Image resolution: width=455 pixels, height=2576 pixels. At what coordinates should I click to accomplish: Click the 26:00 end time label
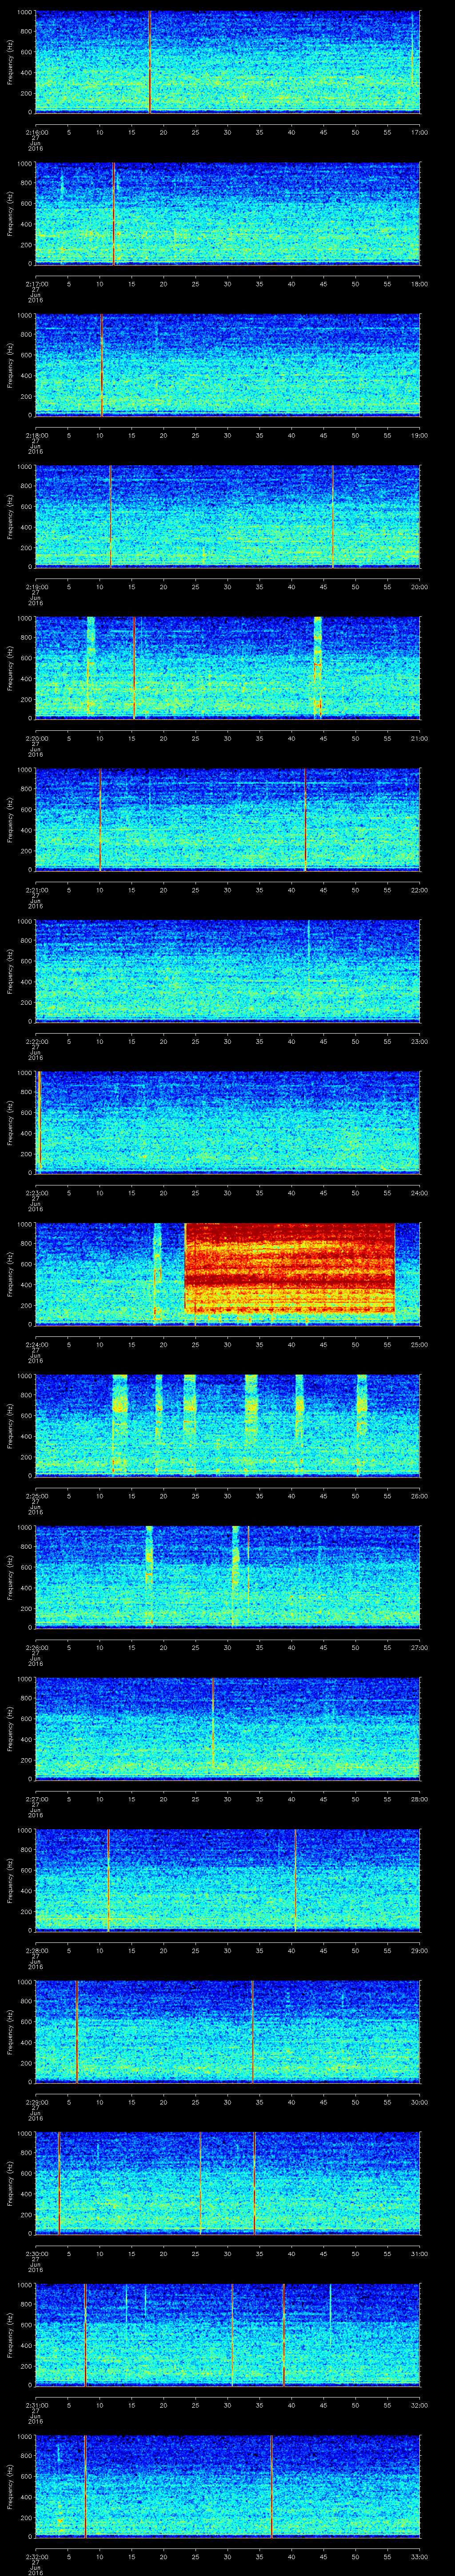419,1496
